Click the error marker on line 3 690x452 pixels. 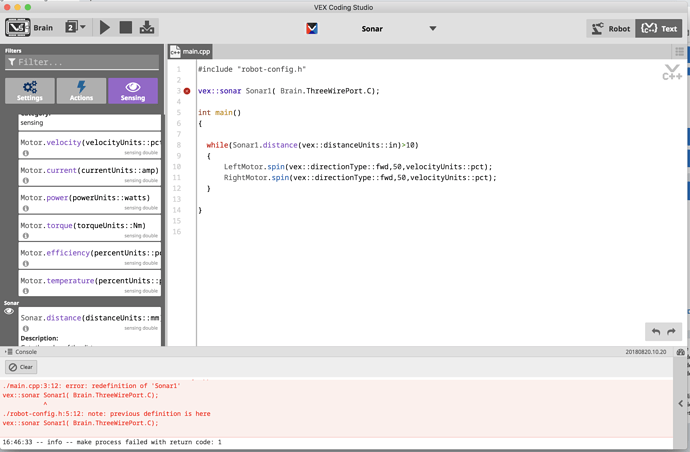click(x=187, y=91)
